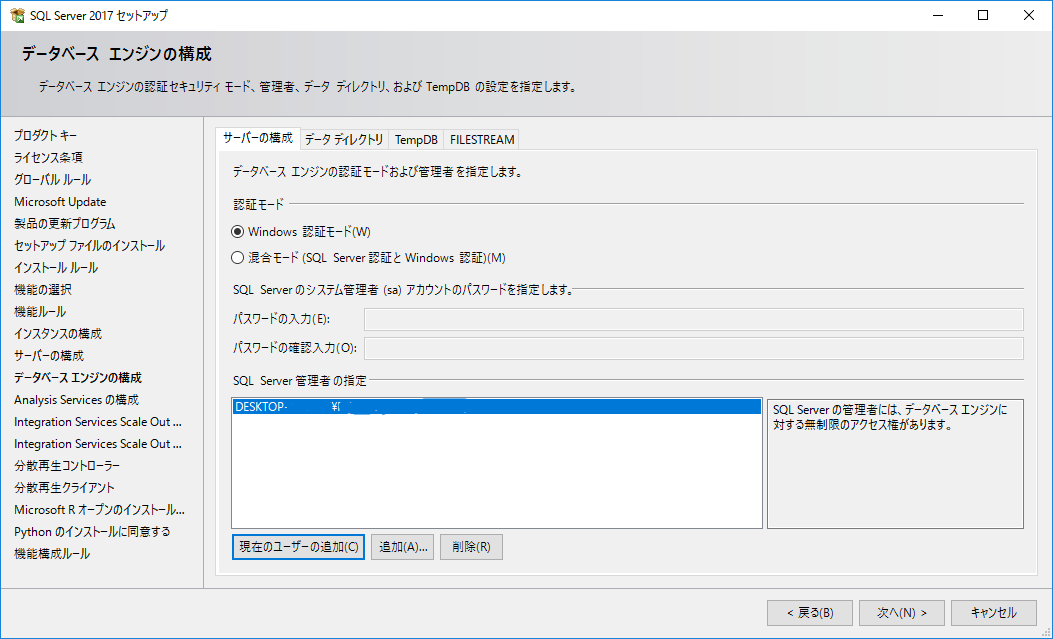Select 混合モード authentication radio button
This screenshot has width=1053, height=639.
(238, 257)
